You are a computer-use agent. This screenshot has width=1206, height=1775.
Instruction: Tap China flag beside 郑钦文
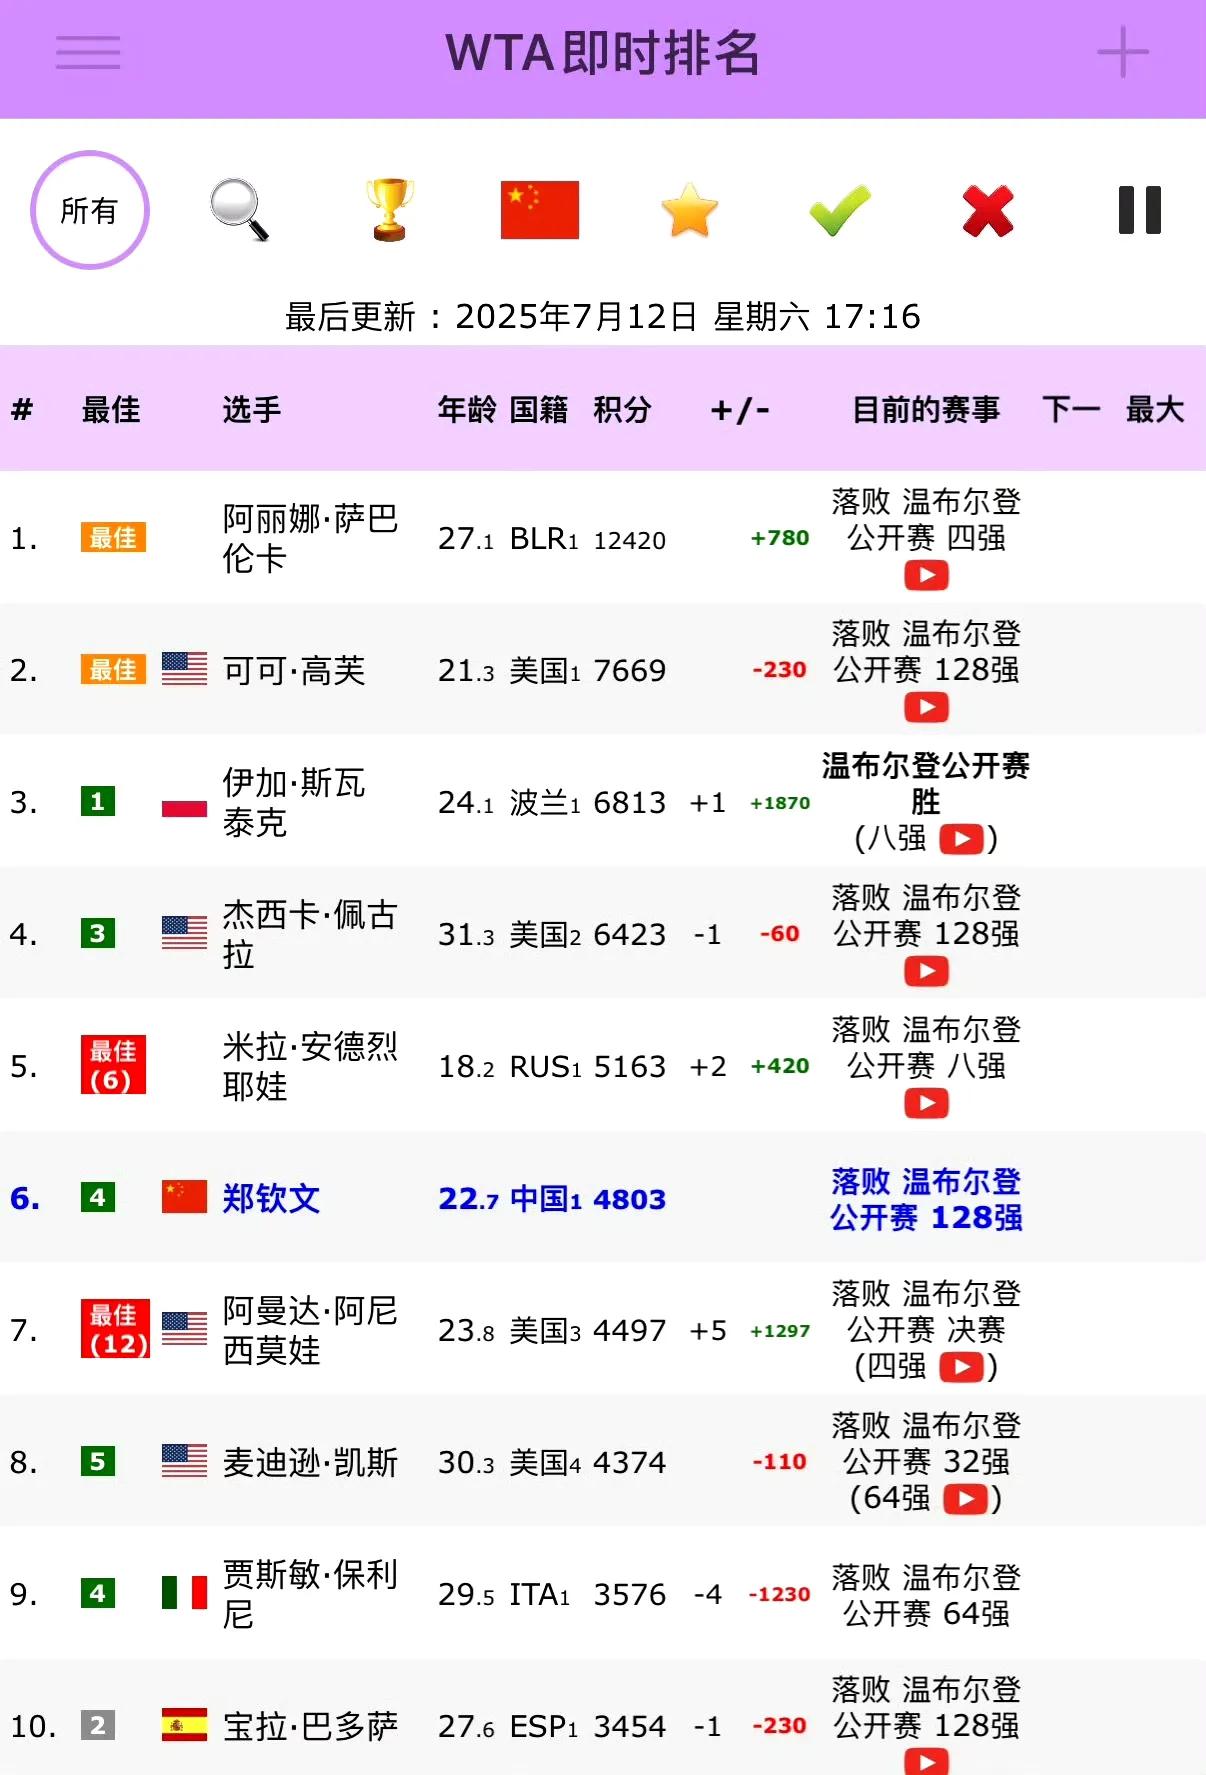184,1197
